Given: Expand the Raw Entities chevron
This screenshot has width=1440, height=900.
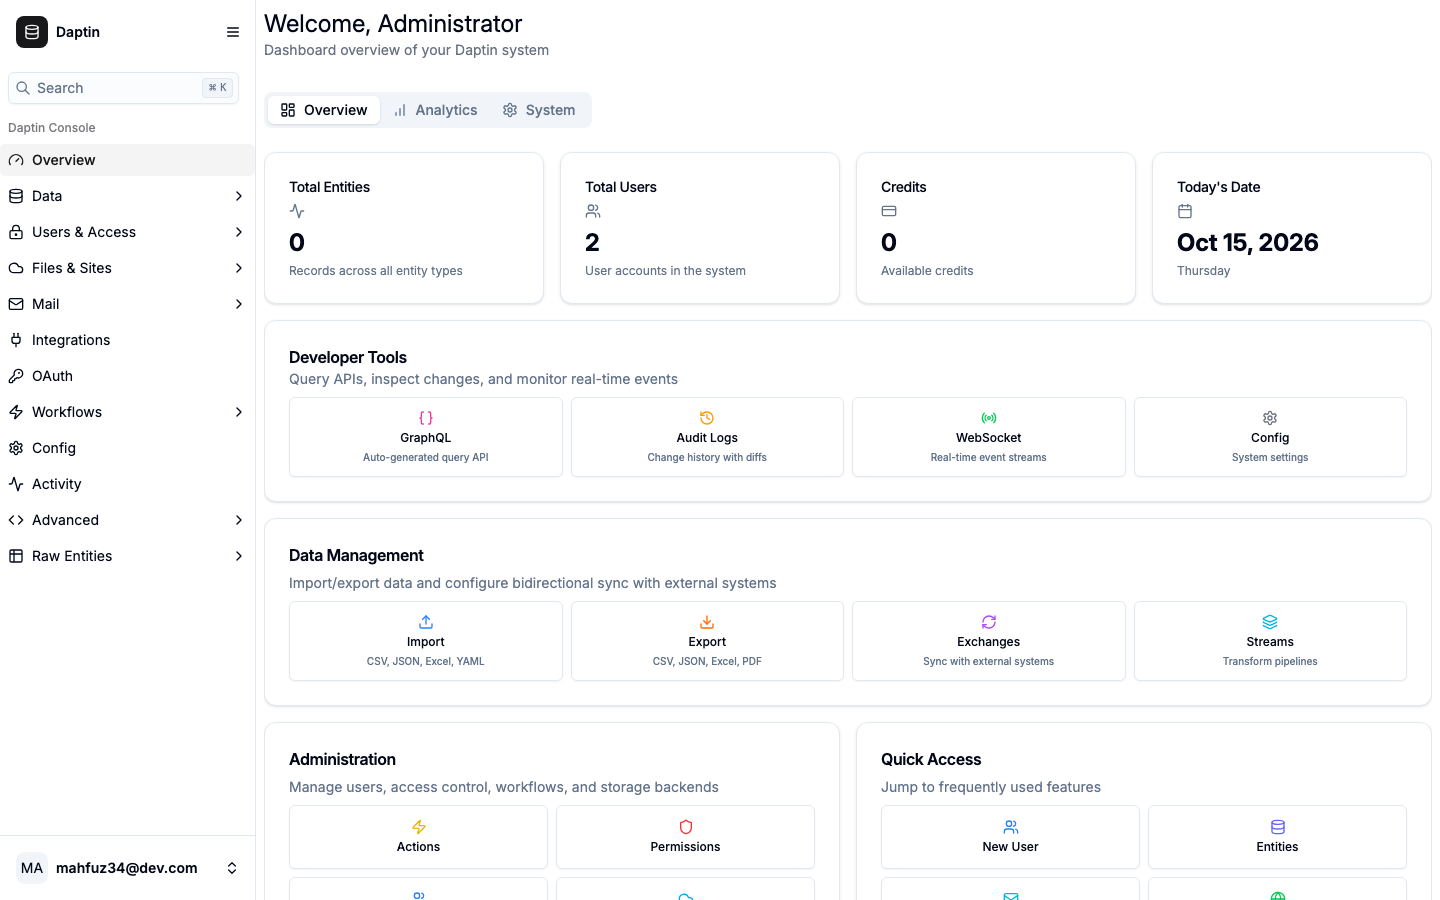Looking at the screenshot, I should (239, 556).
